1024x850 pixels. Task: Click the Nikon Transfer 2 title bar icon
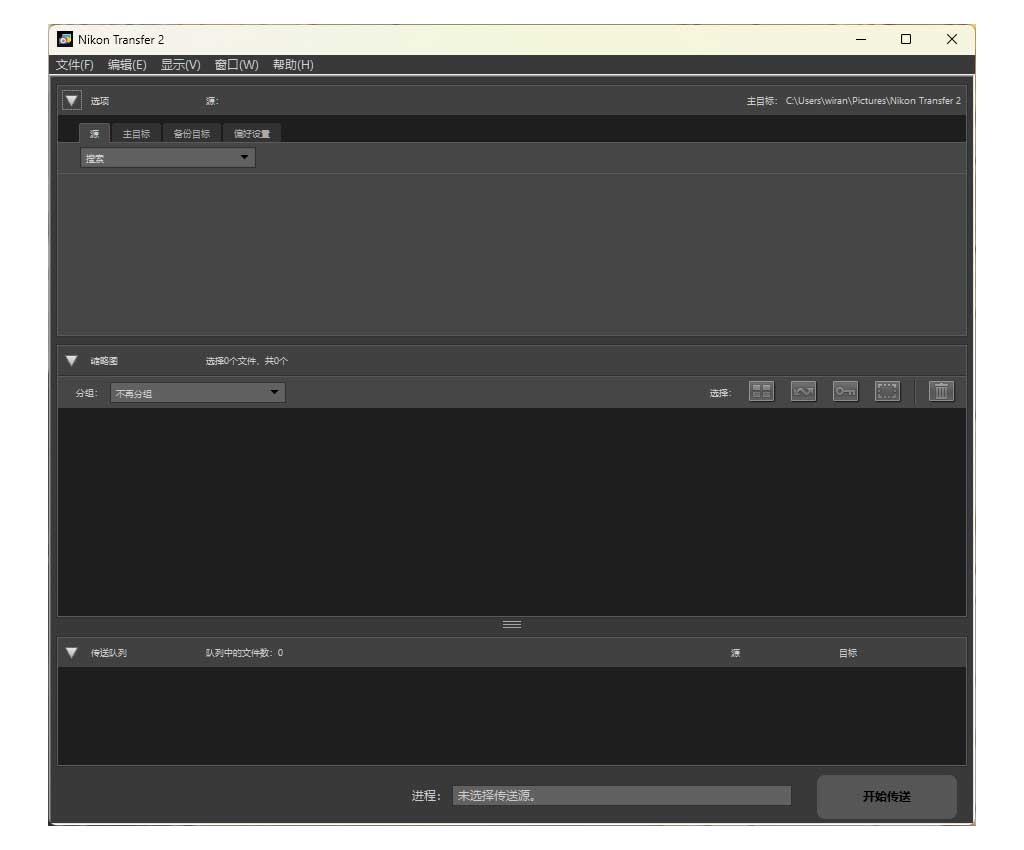click(66, 39)
